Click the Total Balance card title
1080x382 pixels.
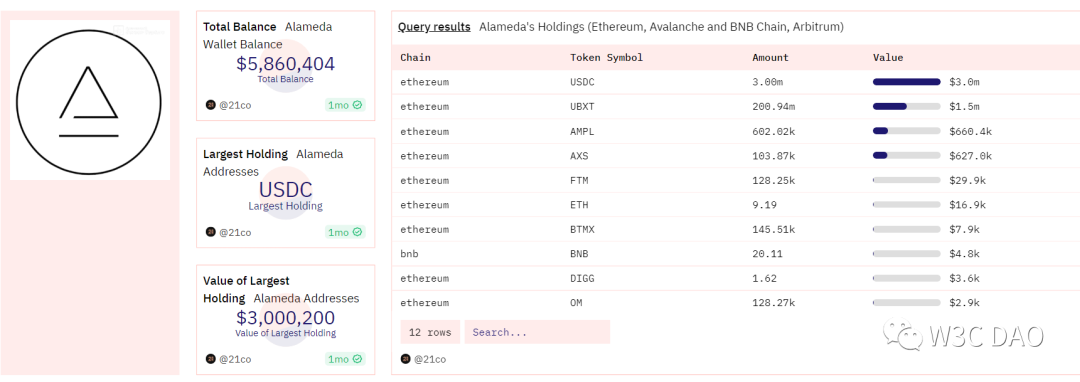click(239, 27)
